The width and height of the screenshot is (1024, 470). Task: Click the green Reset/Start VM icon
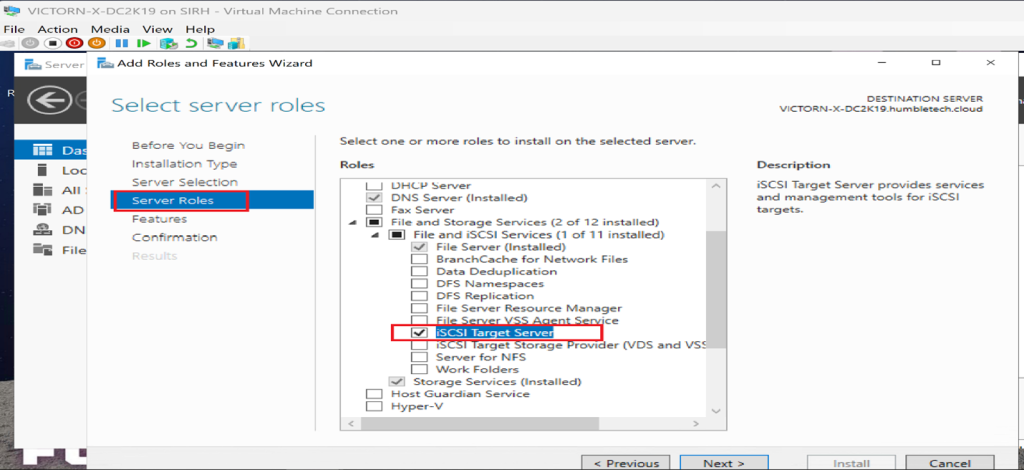click(144, 43)
